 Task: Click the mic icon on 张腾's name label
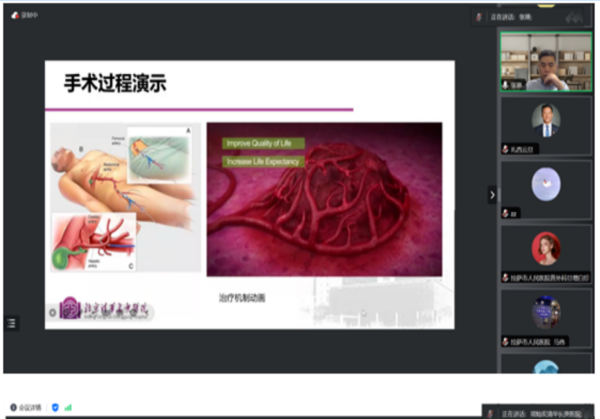(x=506, y=86)
